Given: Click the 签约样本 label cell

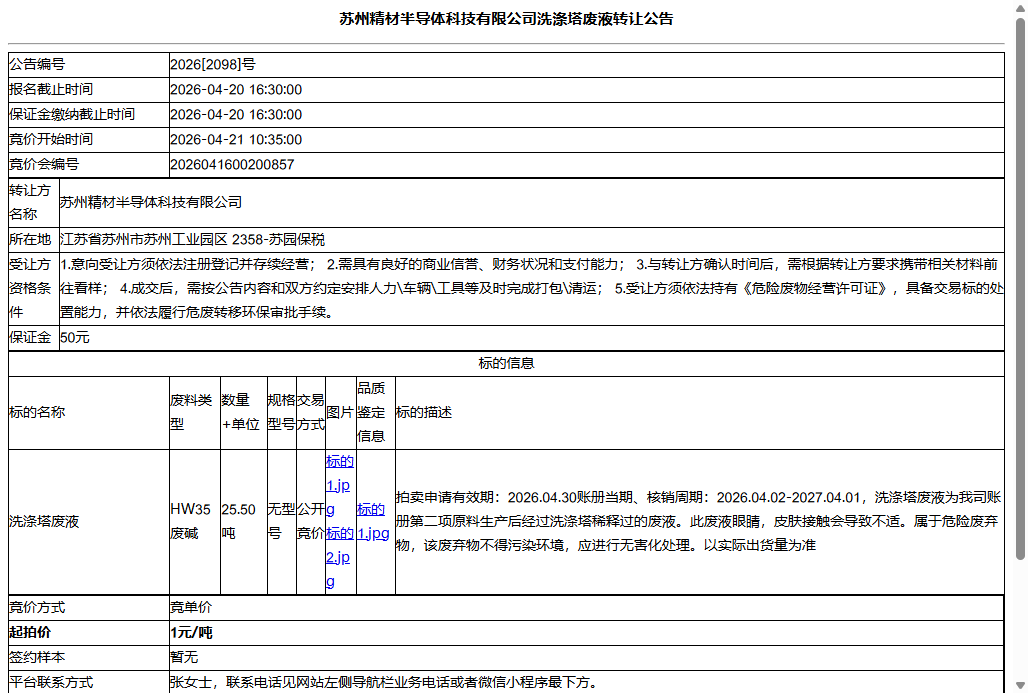Looking at the screenshot, I should point(89,658).
